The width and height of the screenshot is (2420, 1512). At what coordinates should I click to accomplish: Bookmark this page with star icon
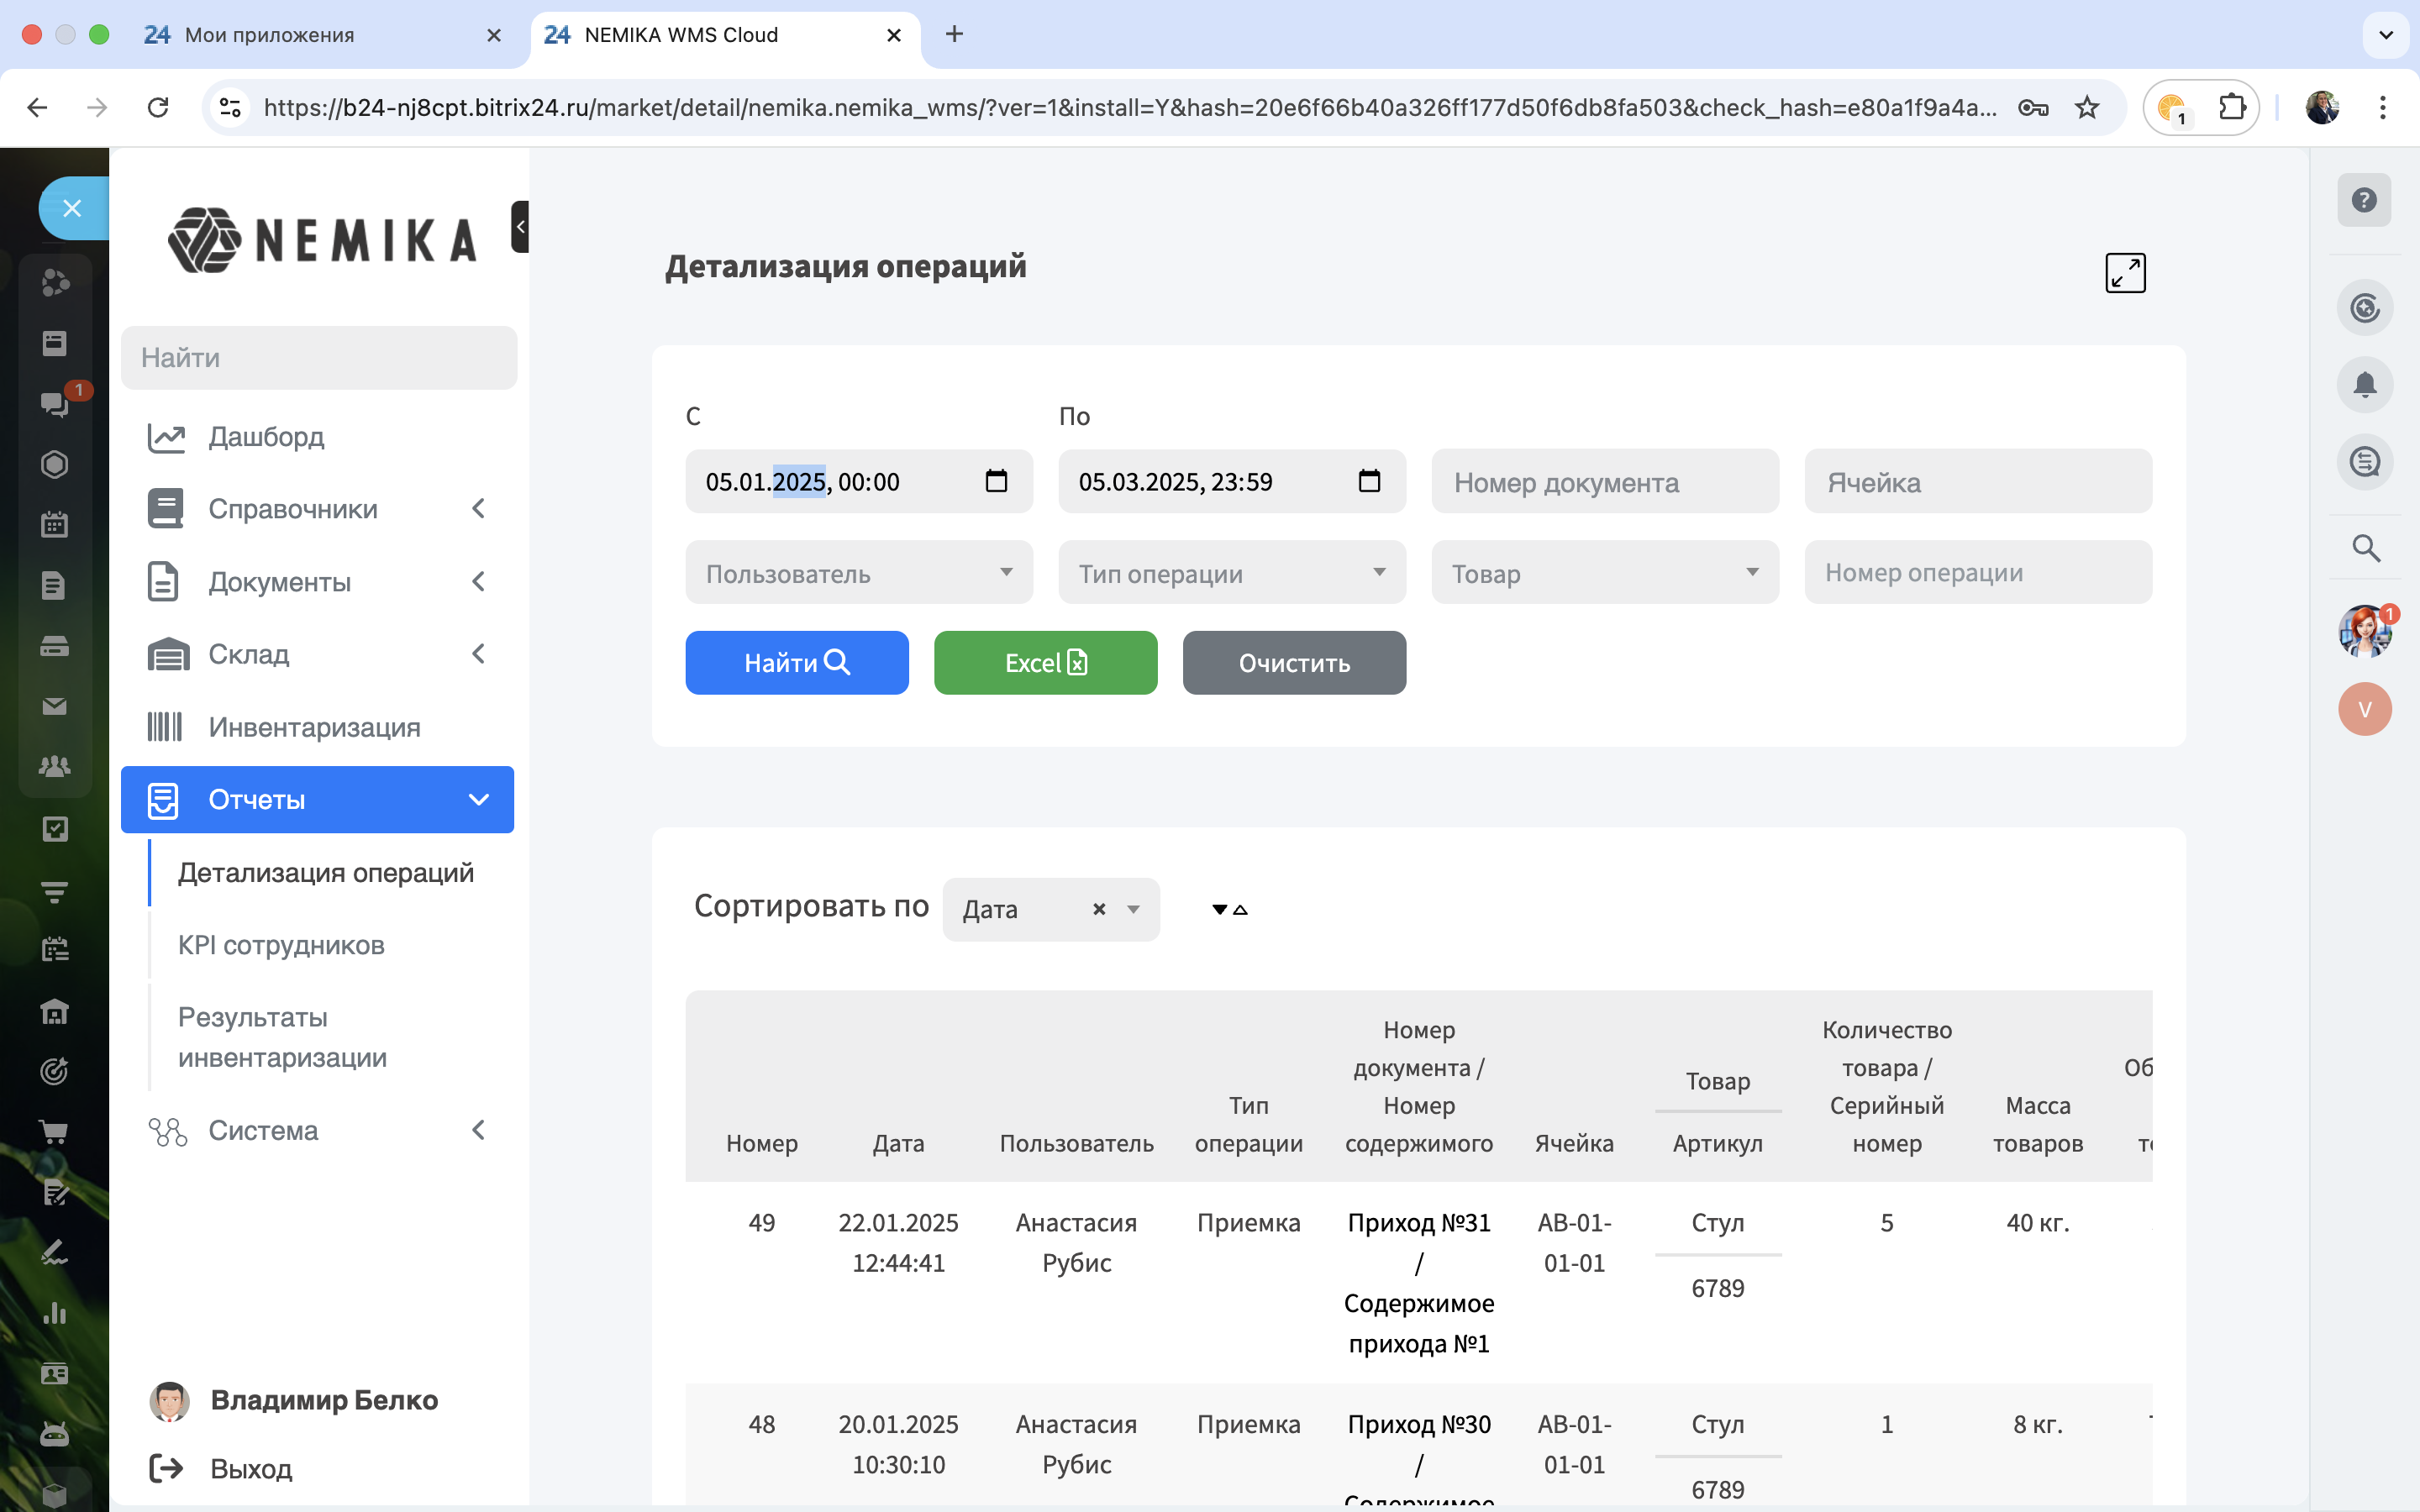click(x=2087, y=107)
